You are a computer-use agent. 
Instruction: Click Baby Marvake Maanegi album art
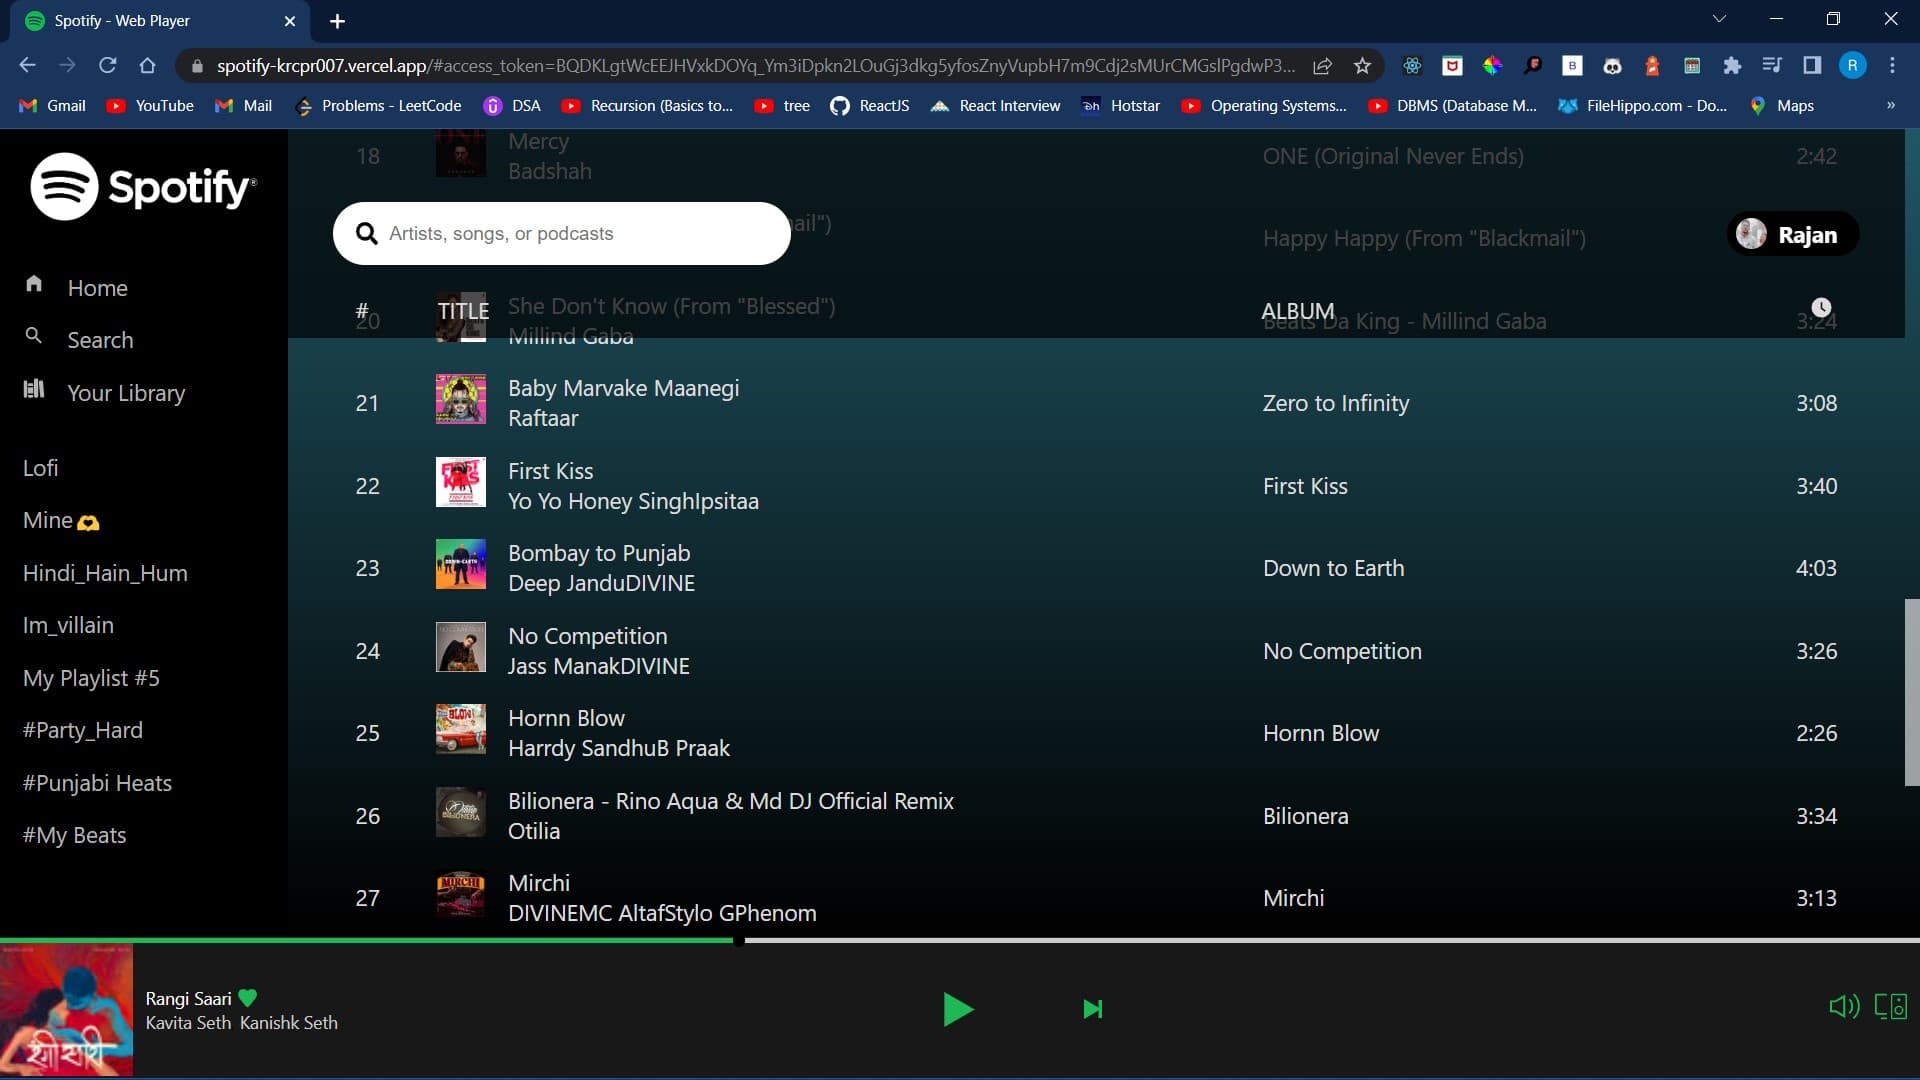(x=461, y=399)
